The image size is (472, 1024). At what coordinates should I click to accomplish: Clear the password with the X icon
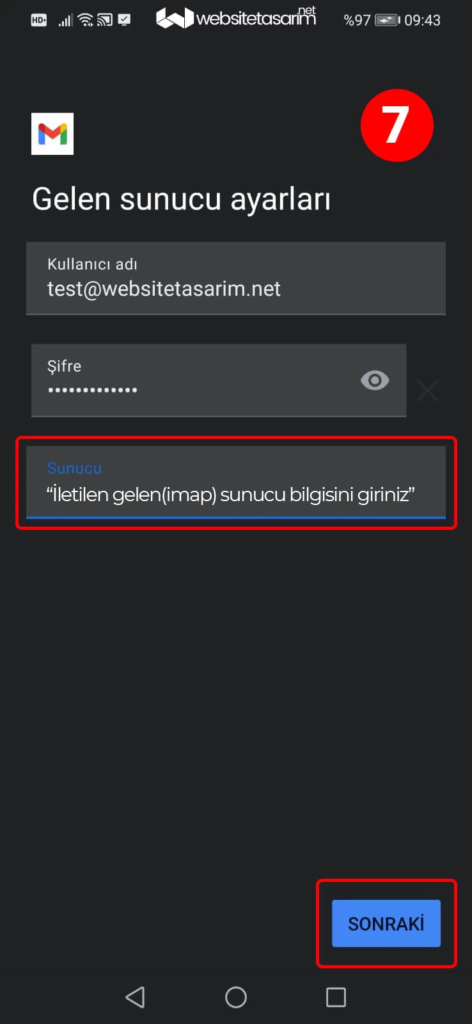[x=428, y=391]
